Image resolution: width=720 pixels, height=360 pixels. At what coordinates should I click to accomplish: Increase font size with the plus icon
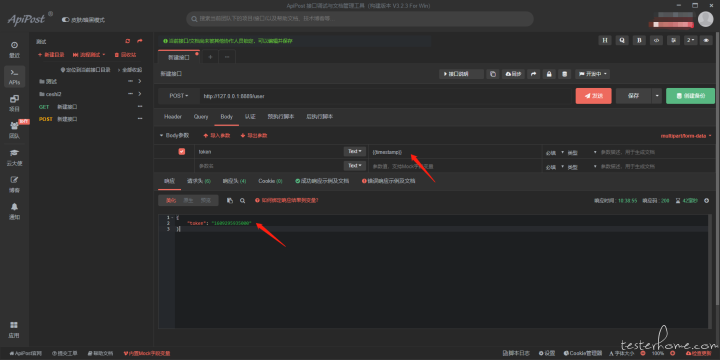tap(673, 354)
